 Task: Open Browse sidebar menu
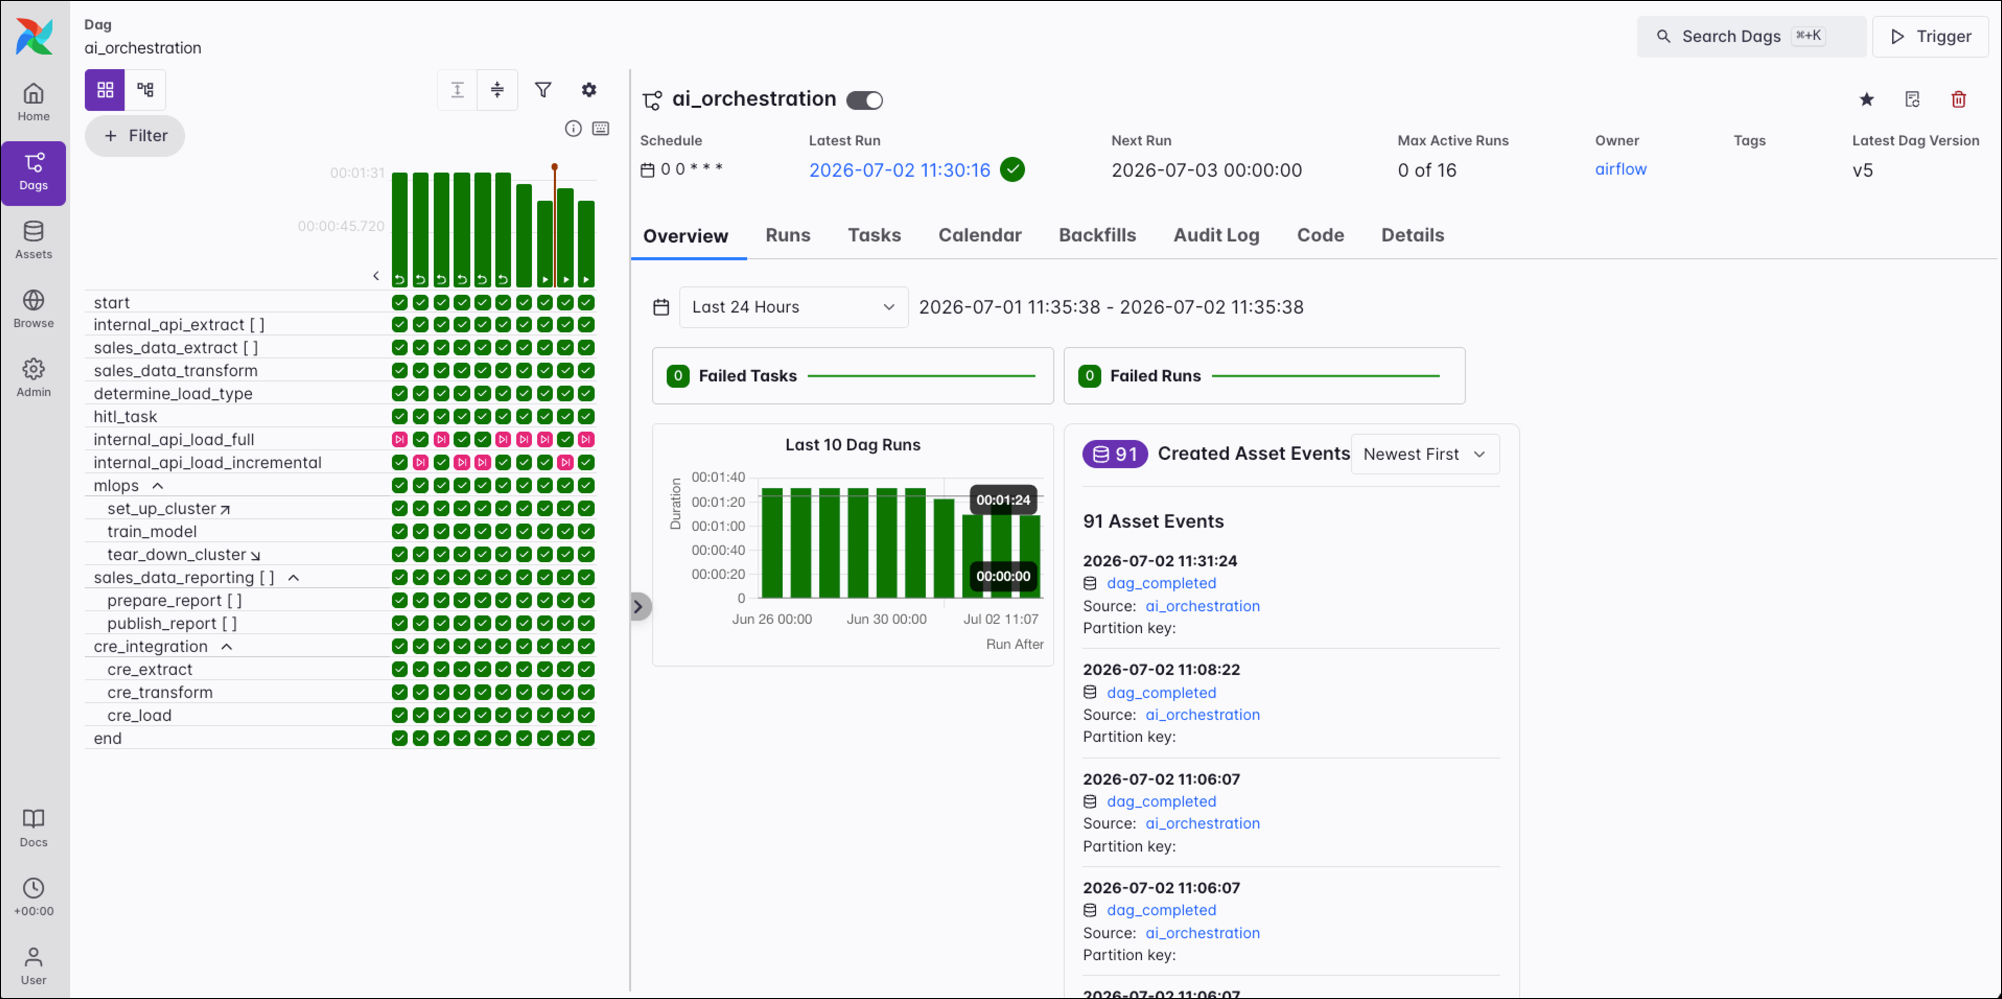click(34, 310)
